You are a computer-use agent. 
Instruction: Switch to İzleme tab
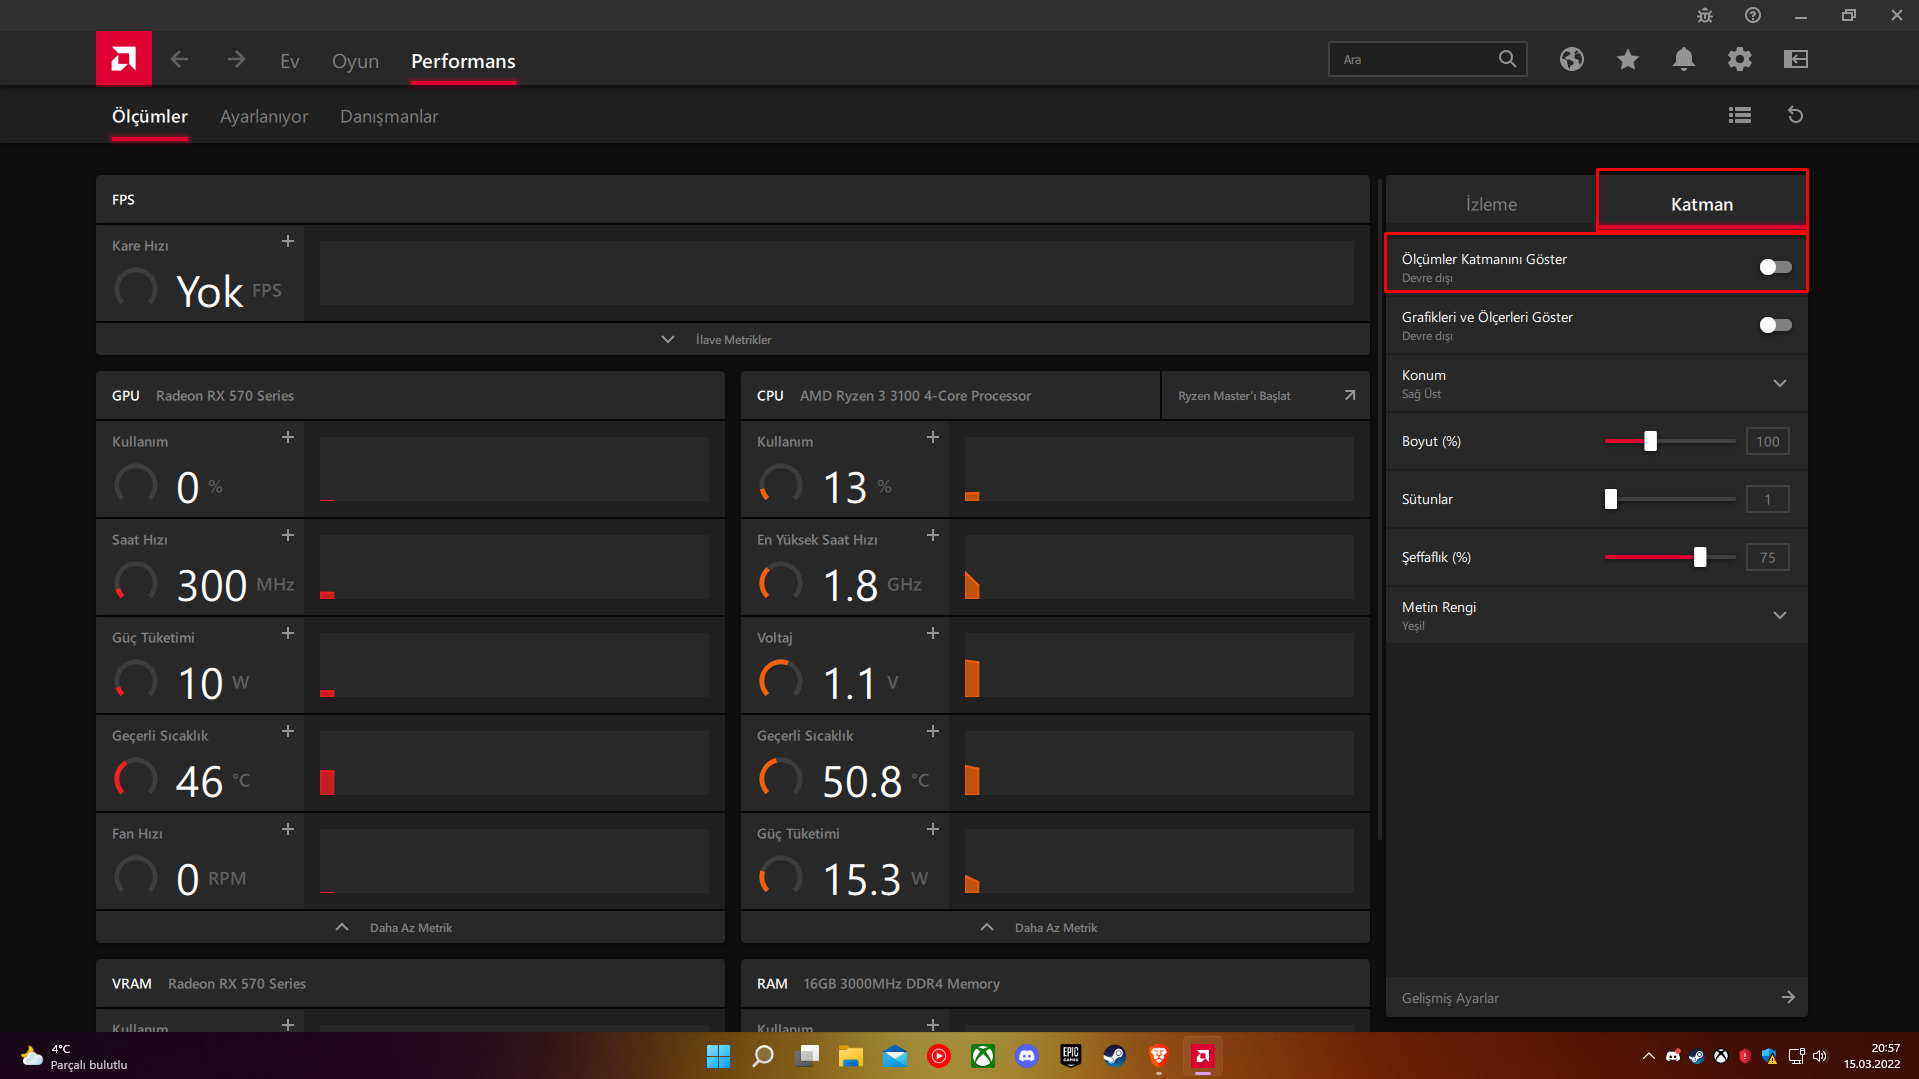[1491, 204]
